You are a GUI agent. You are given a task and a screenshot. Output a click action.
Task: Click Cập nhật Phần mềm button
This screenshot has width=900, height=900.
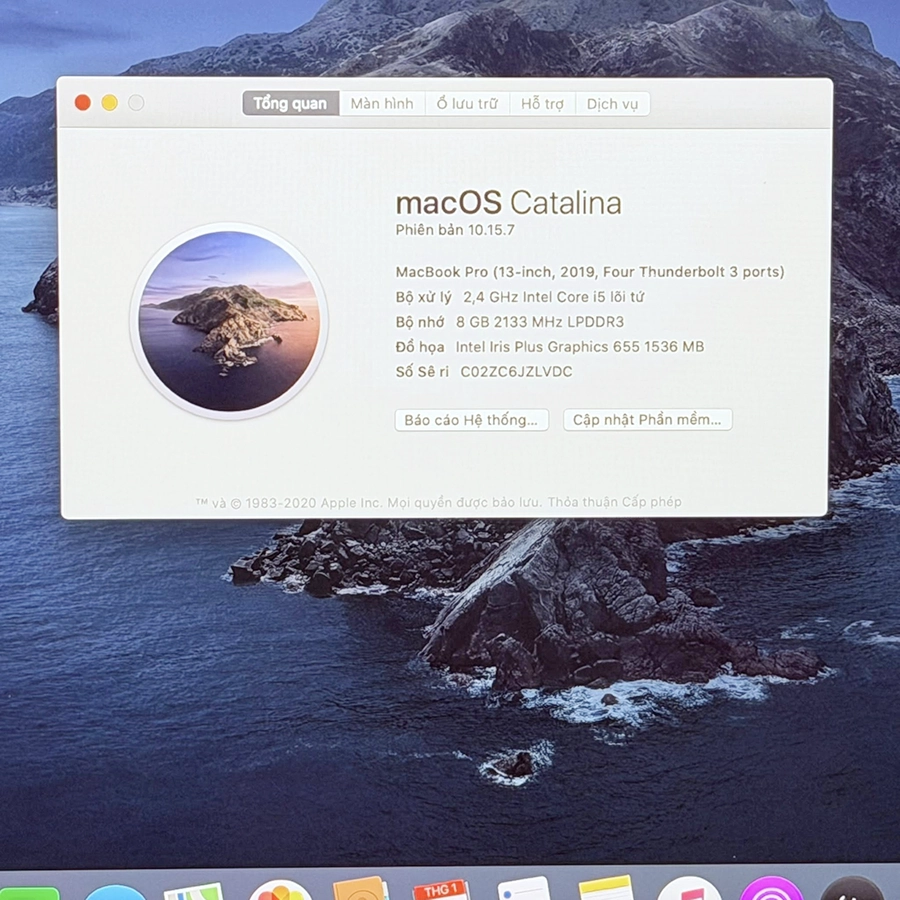point(647,420)
